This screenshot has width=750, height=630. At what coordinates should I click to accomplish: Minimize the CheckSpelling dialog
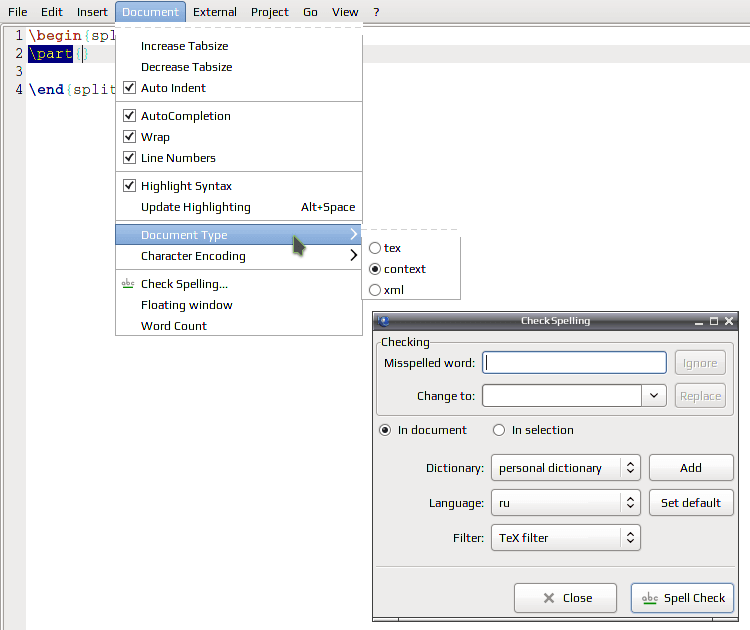[699, 321]
